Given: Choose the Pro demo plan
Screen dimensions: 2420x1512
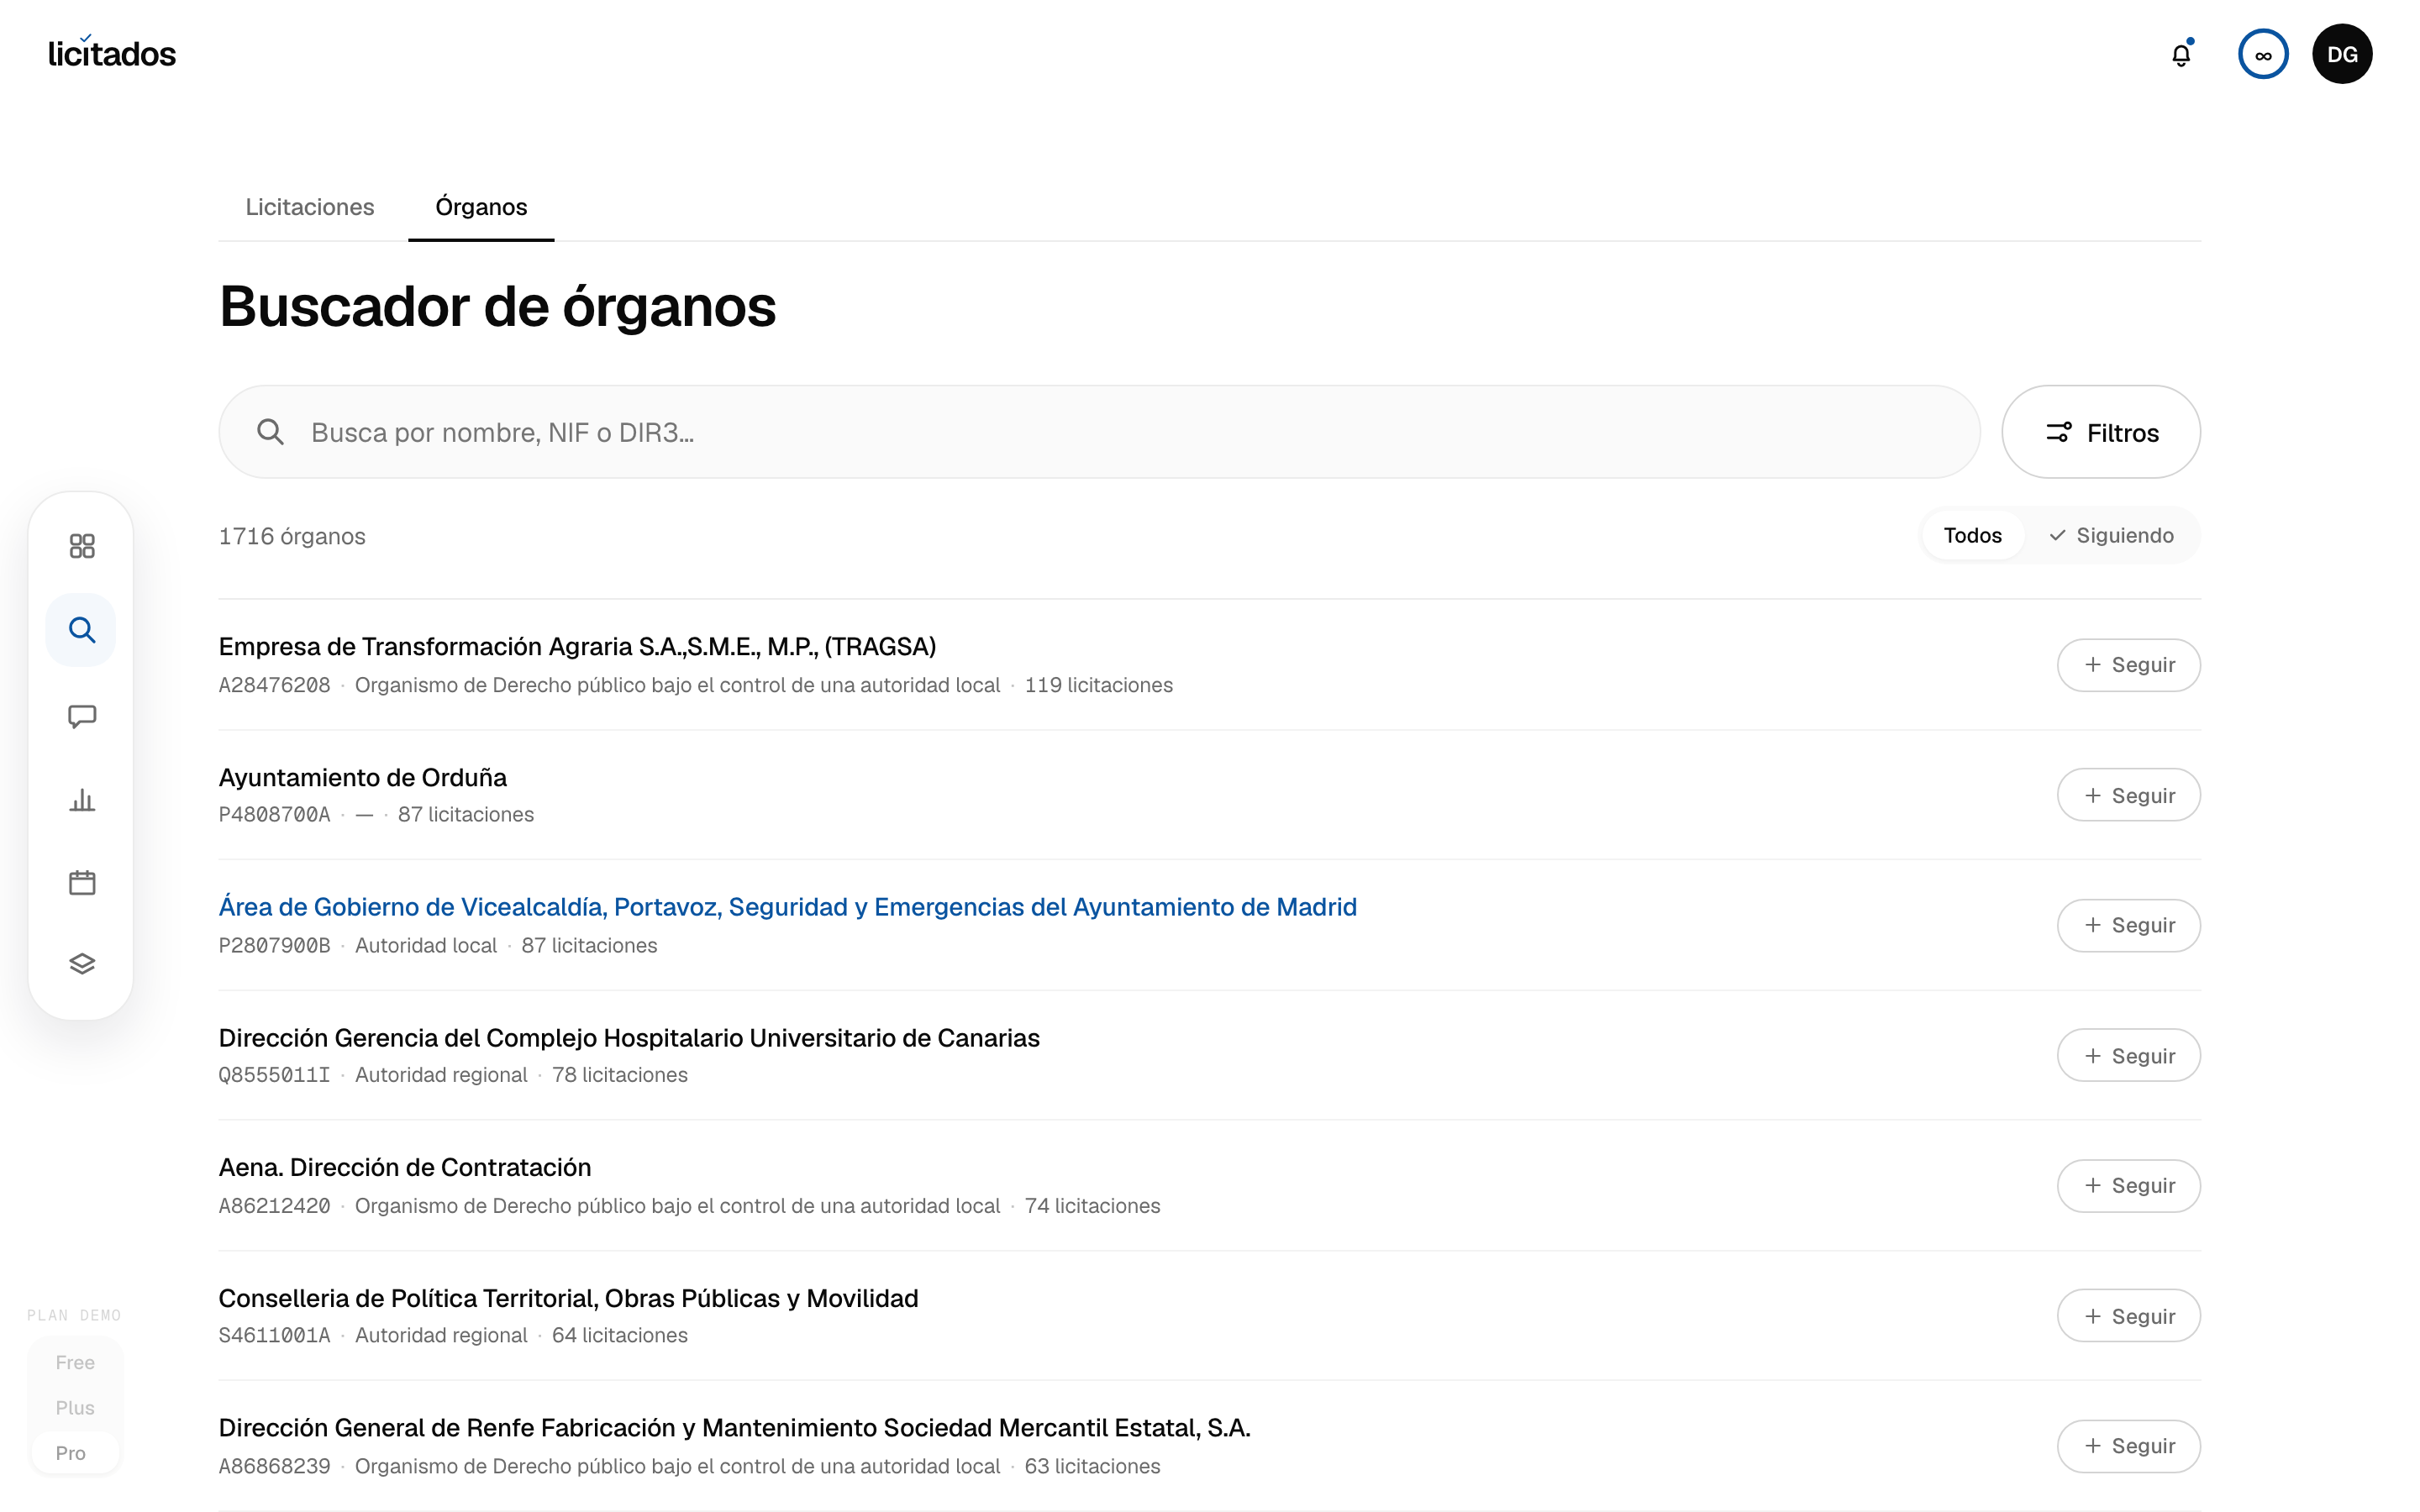Looking at the screenshot, I should click(x=75, y=1453).
